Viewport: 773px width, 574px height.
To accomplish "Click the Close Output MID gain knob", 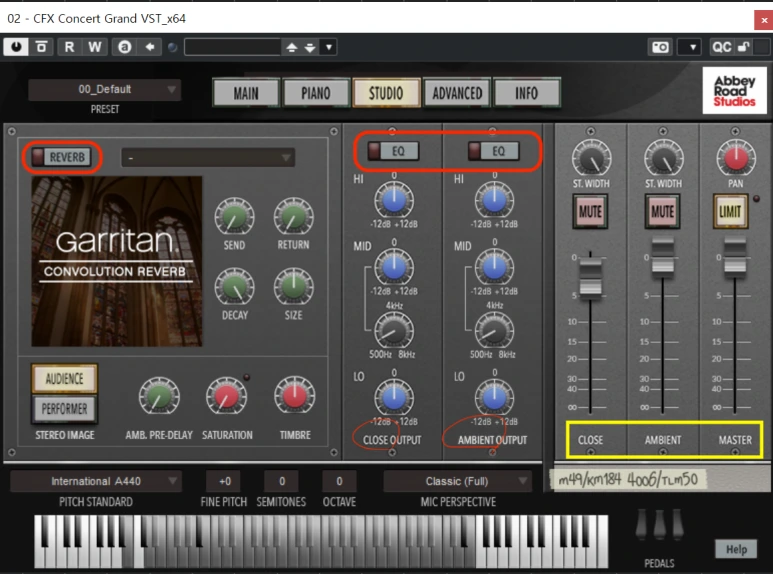I will (x=394, y=267).
